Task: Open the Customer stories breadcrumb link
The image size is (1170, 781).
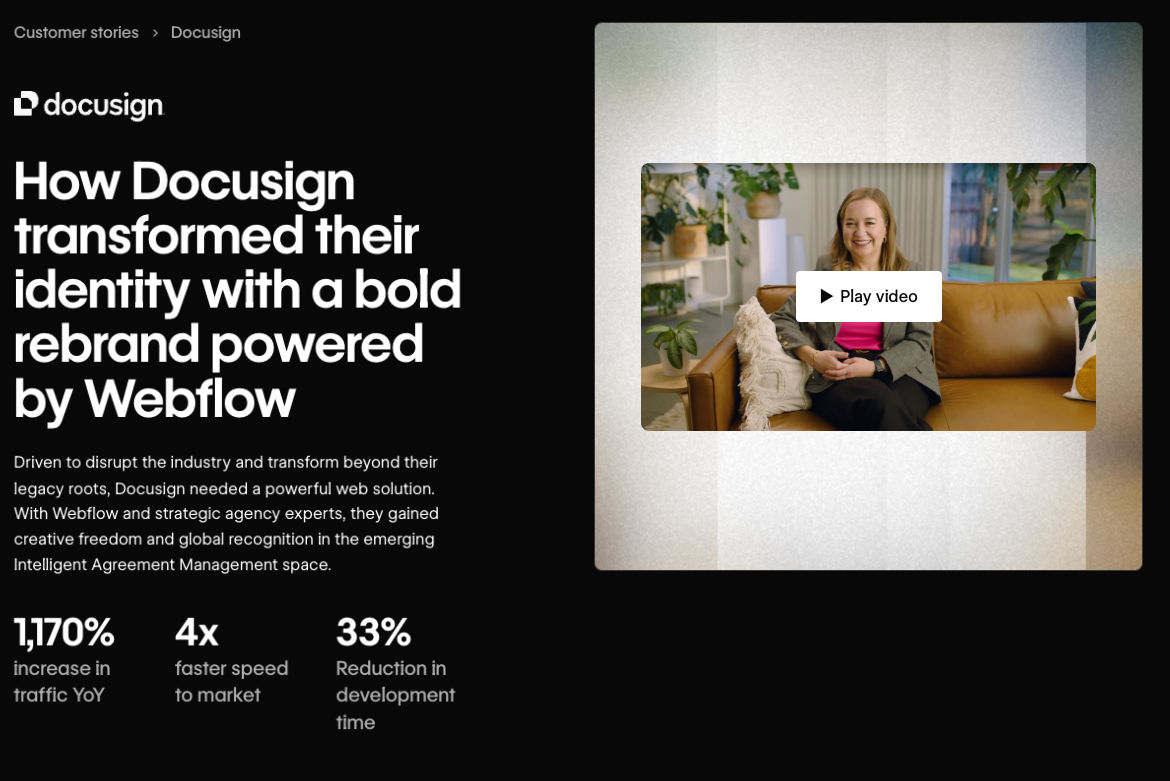Action: pyautogui.click(x=76, y=33)
